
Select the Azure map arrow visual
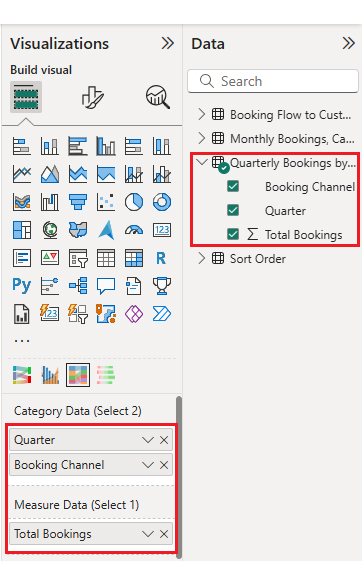pos(106,230)
